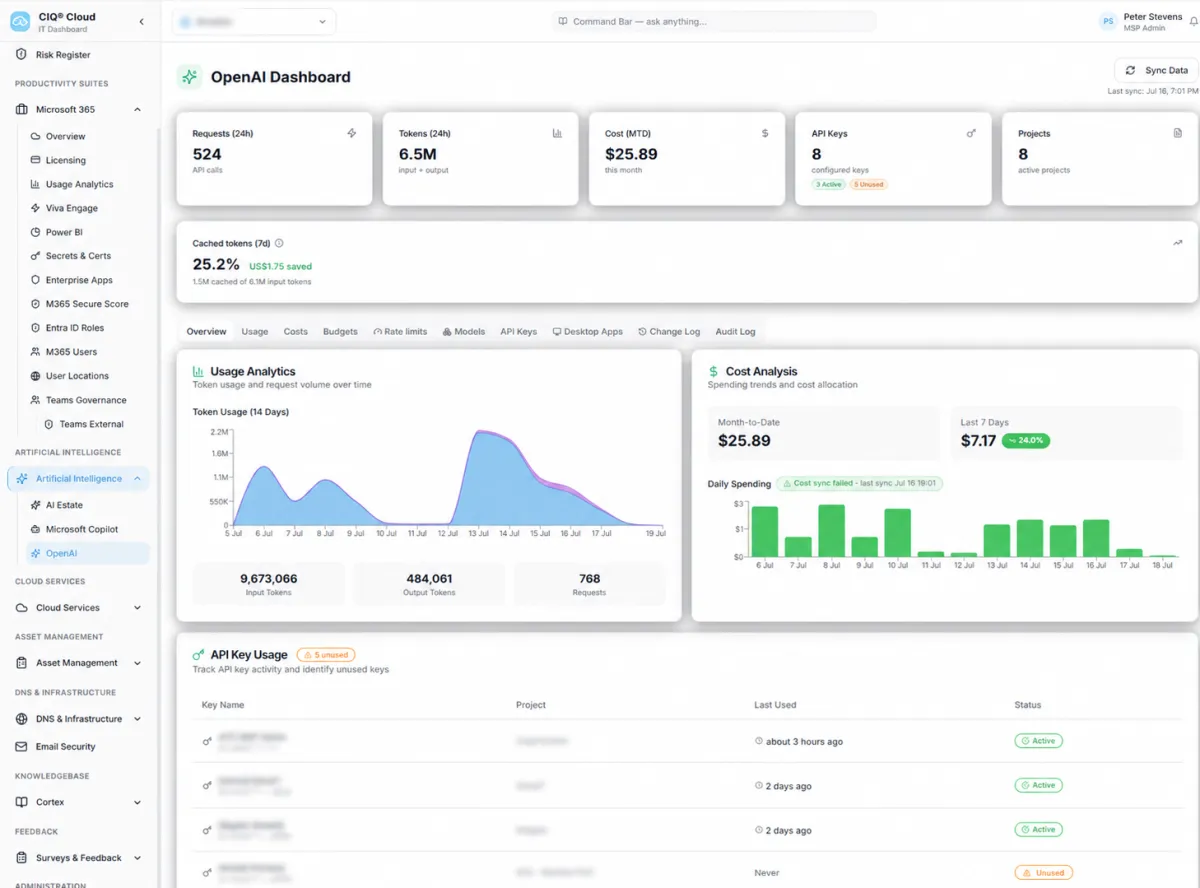
Task: Expand the Asset Management section
Action: [x=137, y=663]
